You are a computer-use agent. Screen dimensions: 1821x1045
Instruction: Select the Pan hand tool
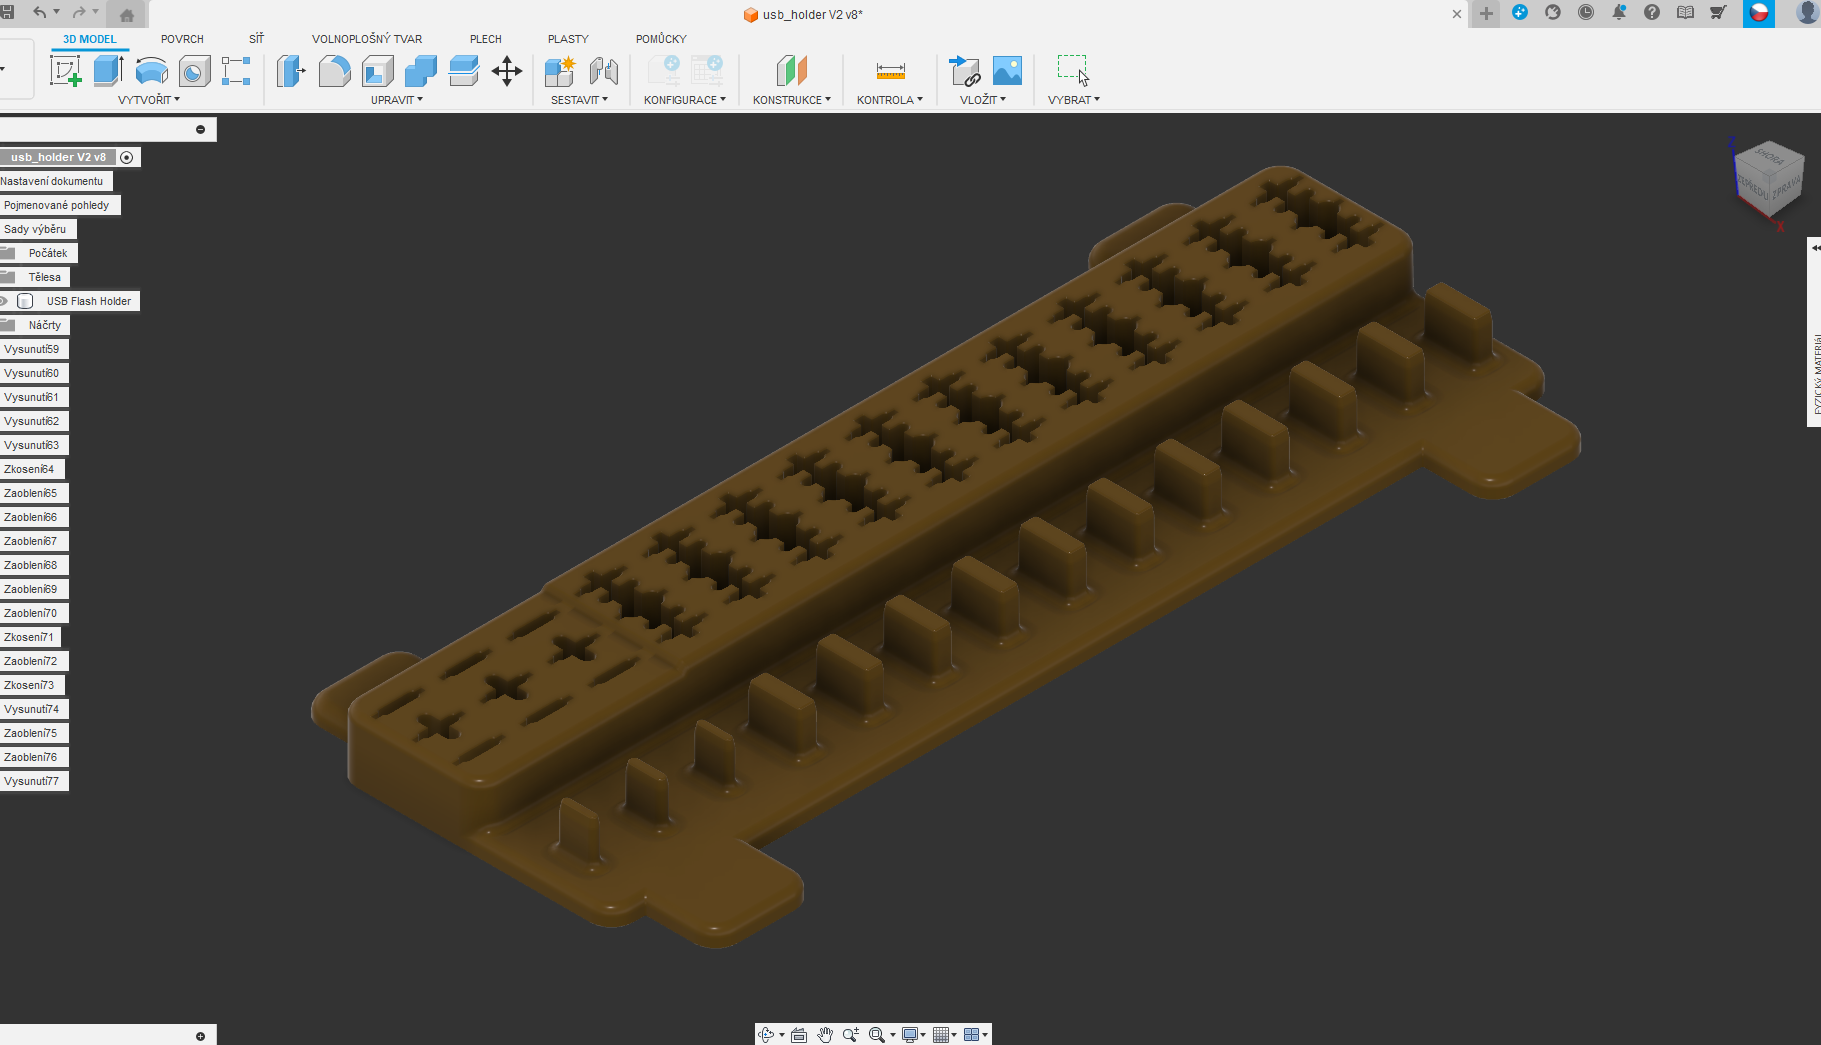coord(825,1035)
